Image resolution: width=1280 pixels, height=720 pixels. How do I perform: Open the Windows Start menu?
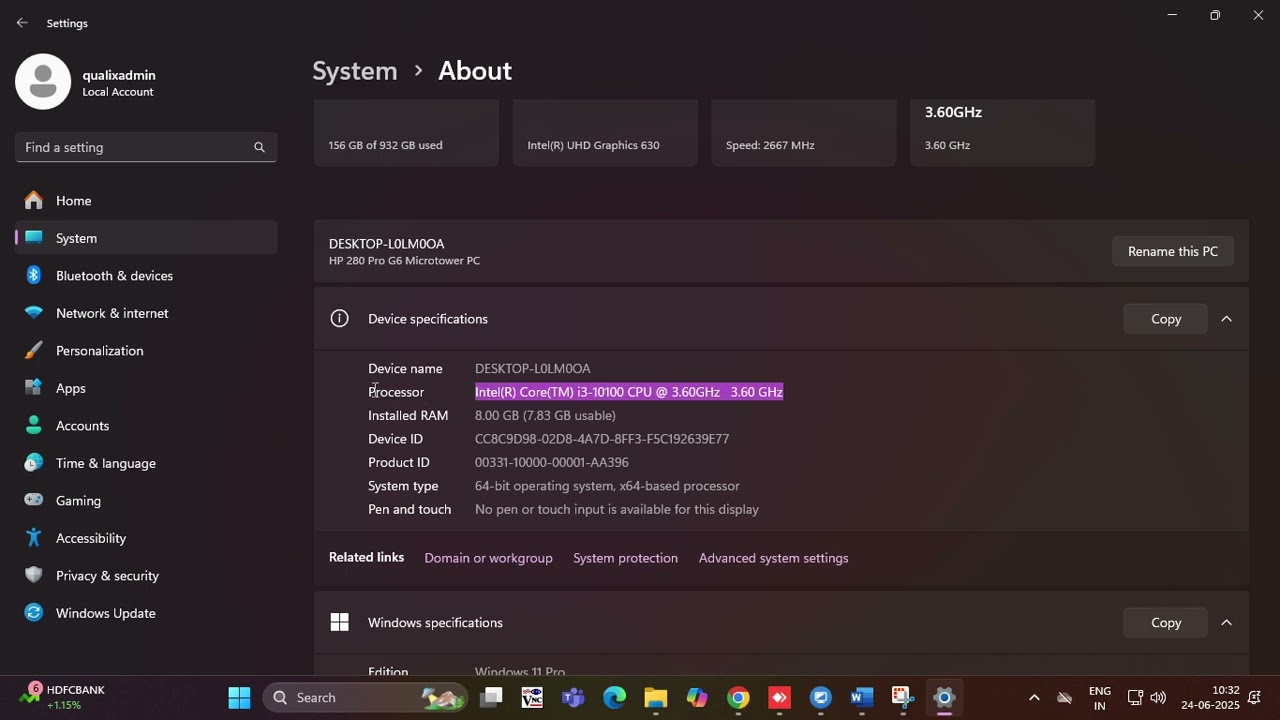[239, 698]
